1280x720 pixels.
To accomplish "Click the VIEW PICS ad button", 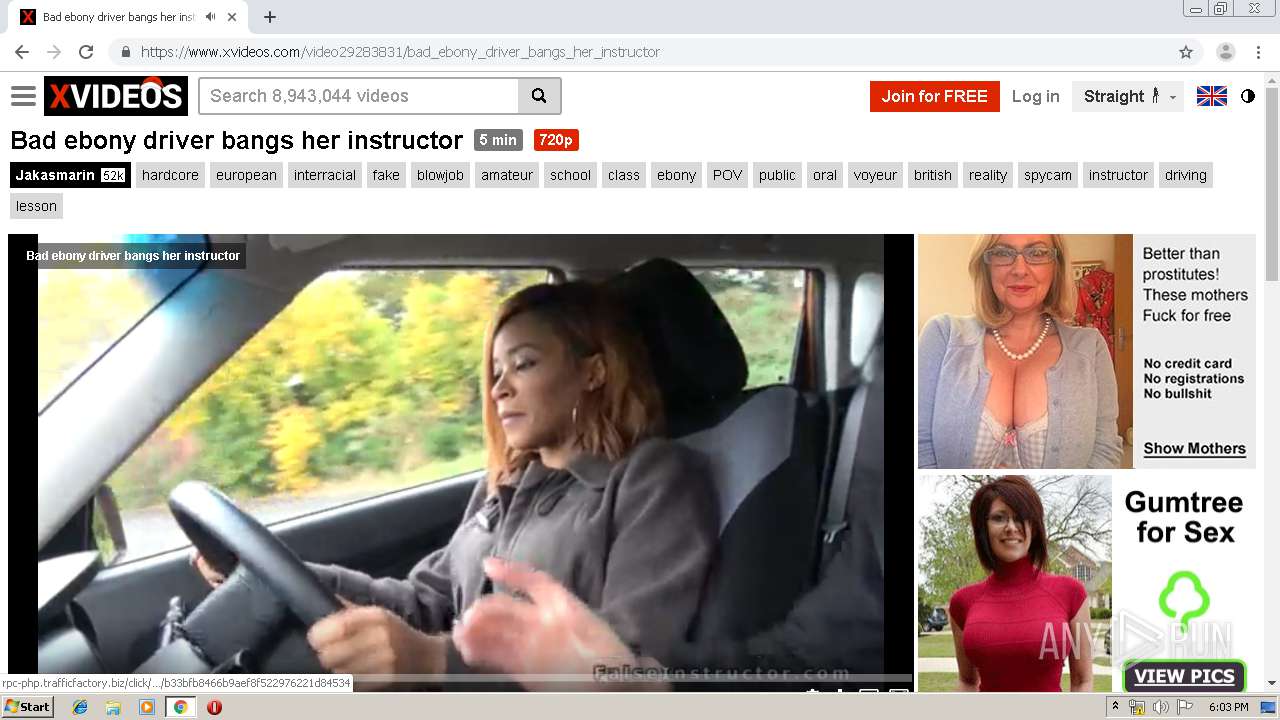I will (1184, 676).
